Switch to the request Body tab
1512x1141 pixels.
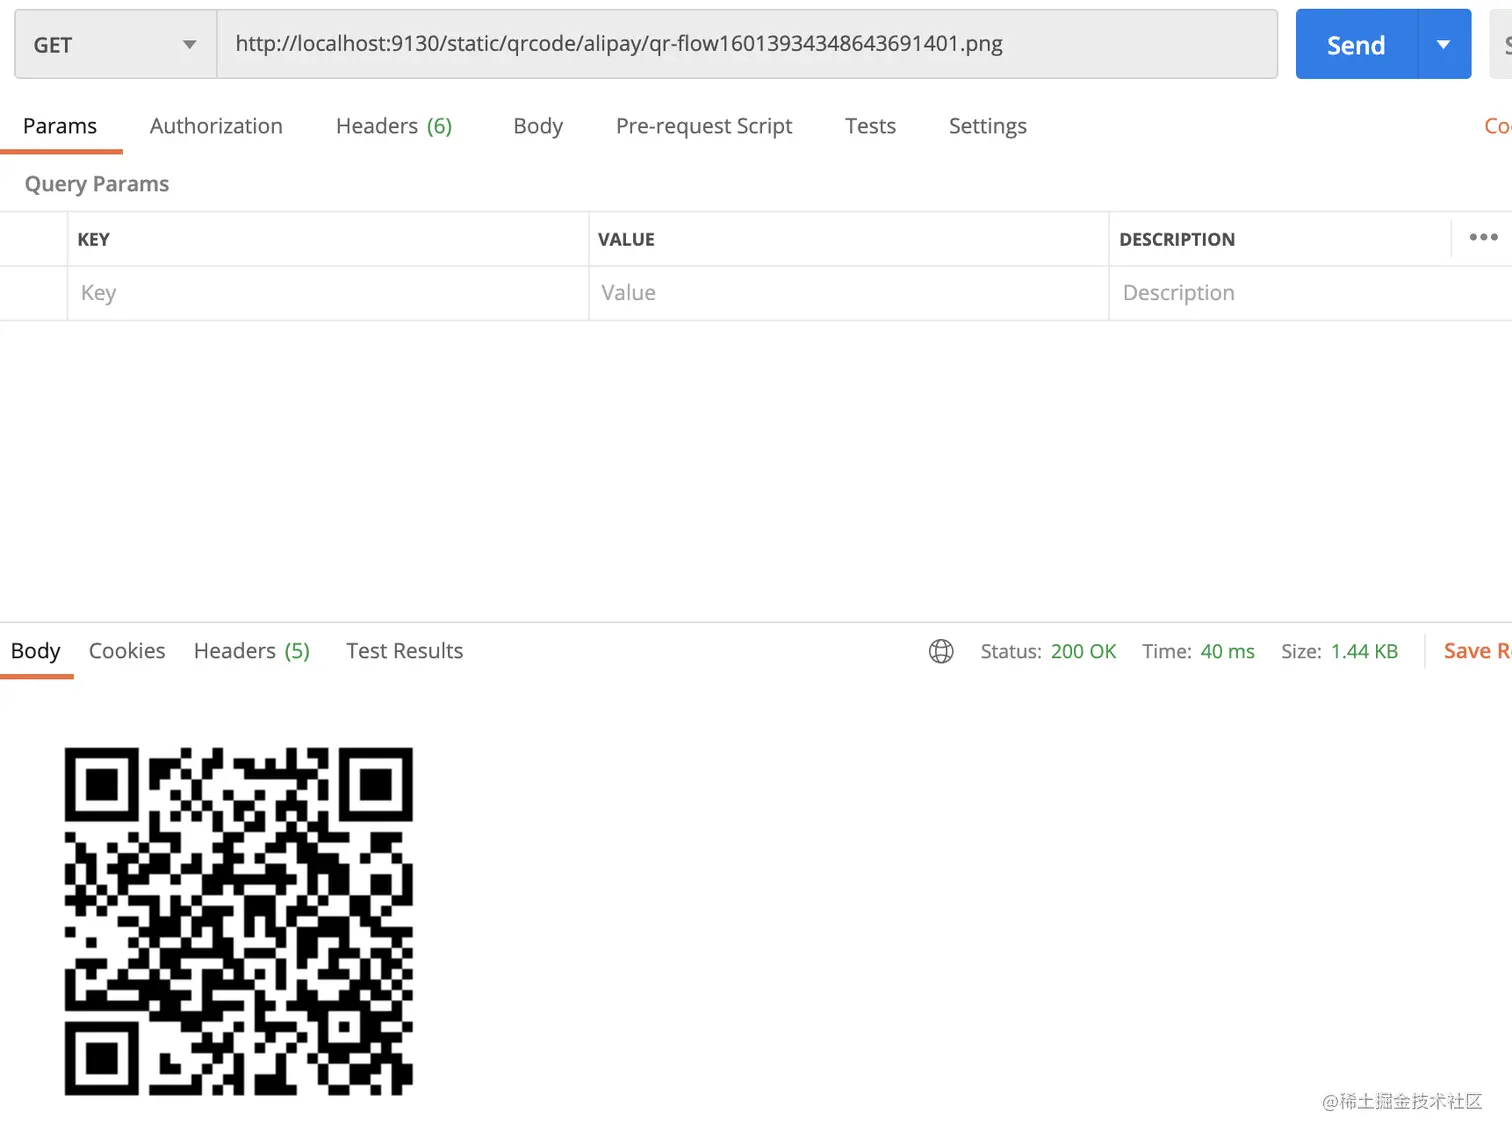point(538,126)
